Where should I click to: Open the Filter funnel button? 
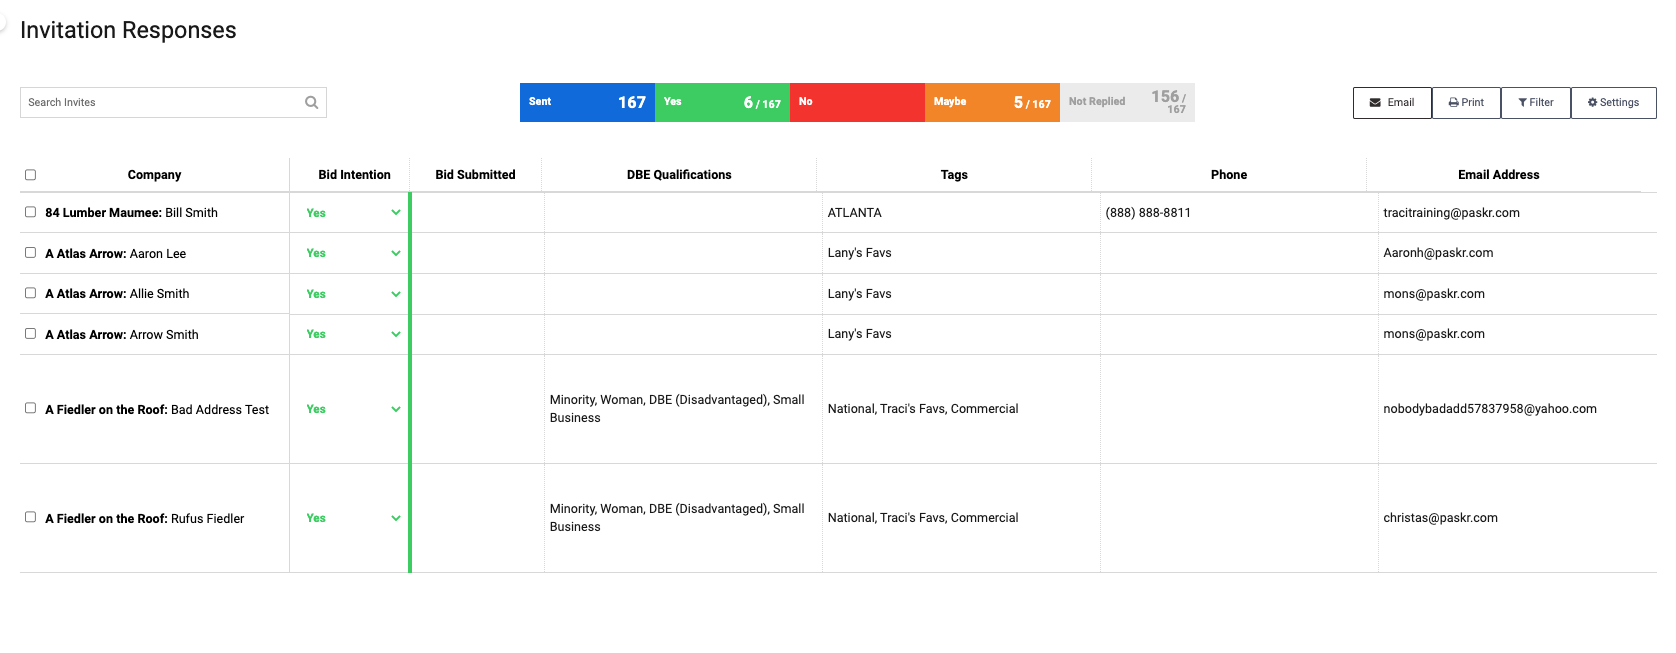(1535, 103)
